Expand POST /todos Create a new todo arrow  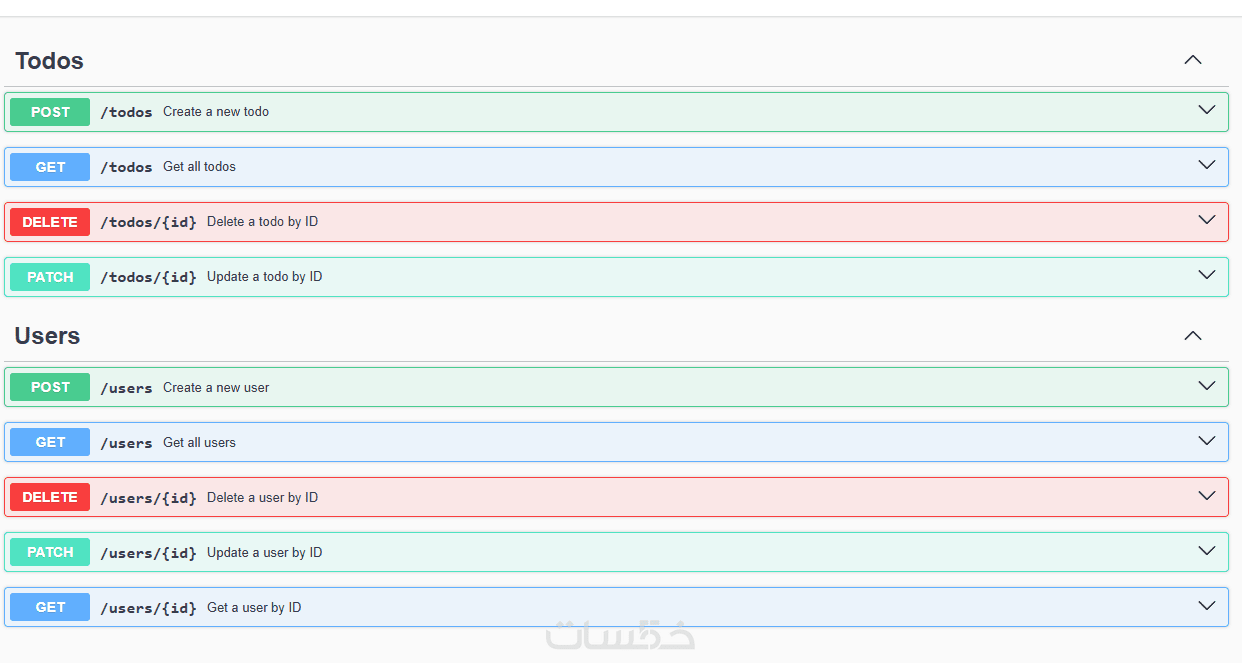1207,110
